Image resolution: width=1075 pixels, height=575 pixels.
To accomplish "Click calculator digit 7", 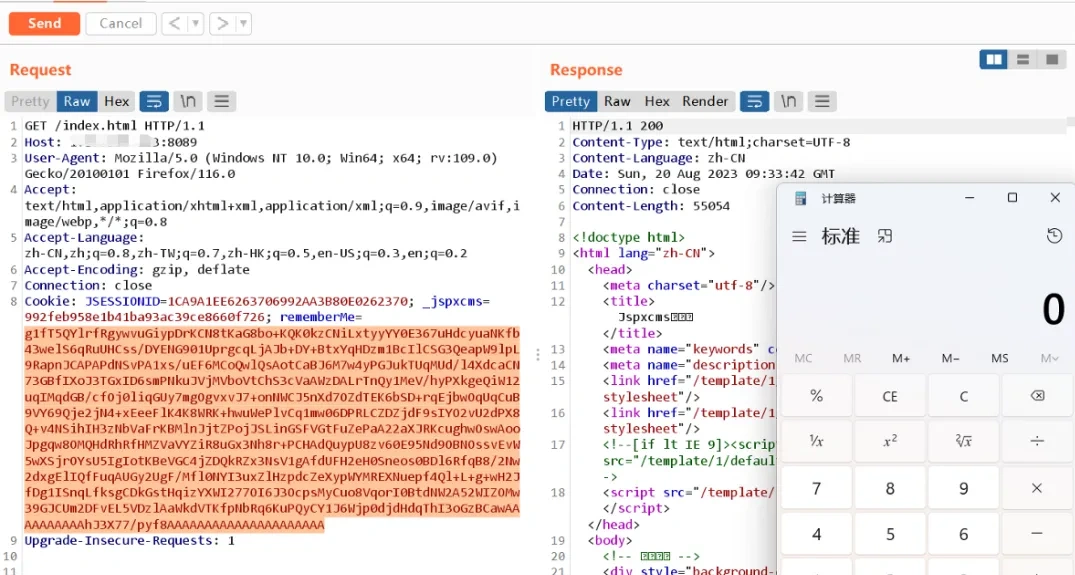I will pos(817,488).
